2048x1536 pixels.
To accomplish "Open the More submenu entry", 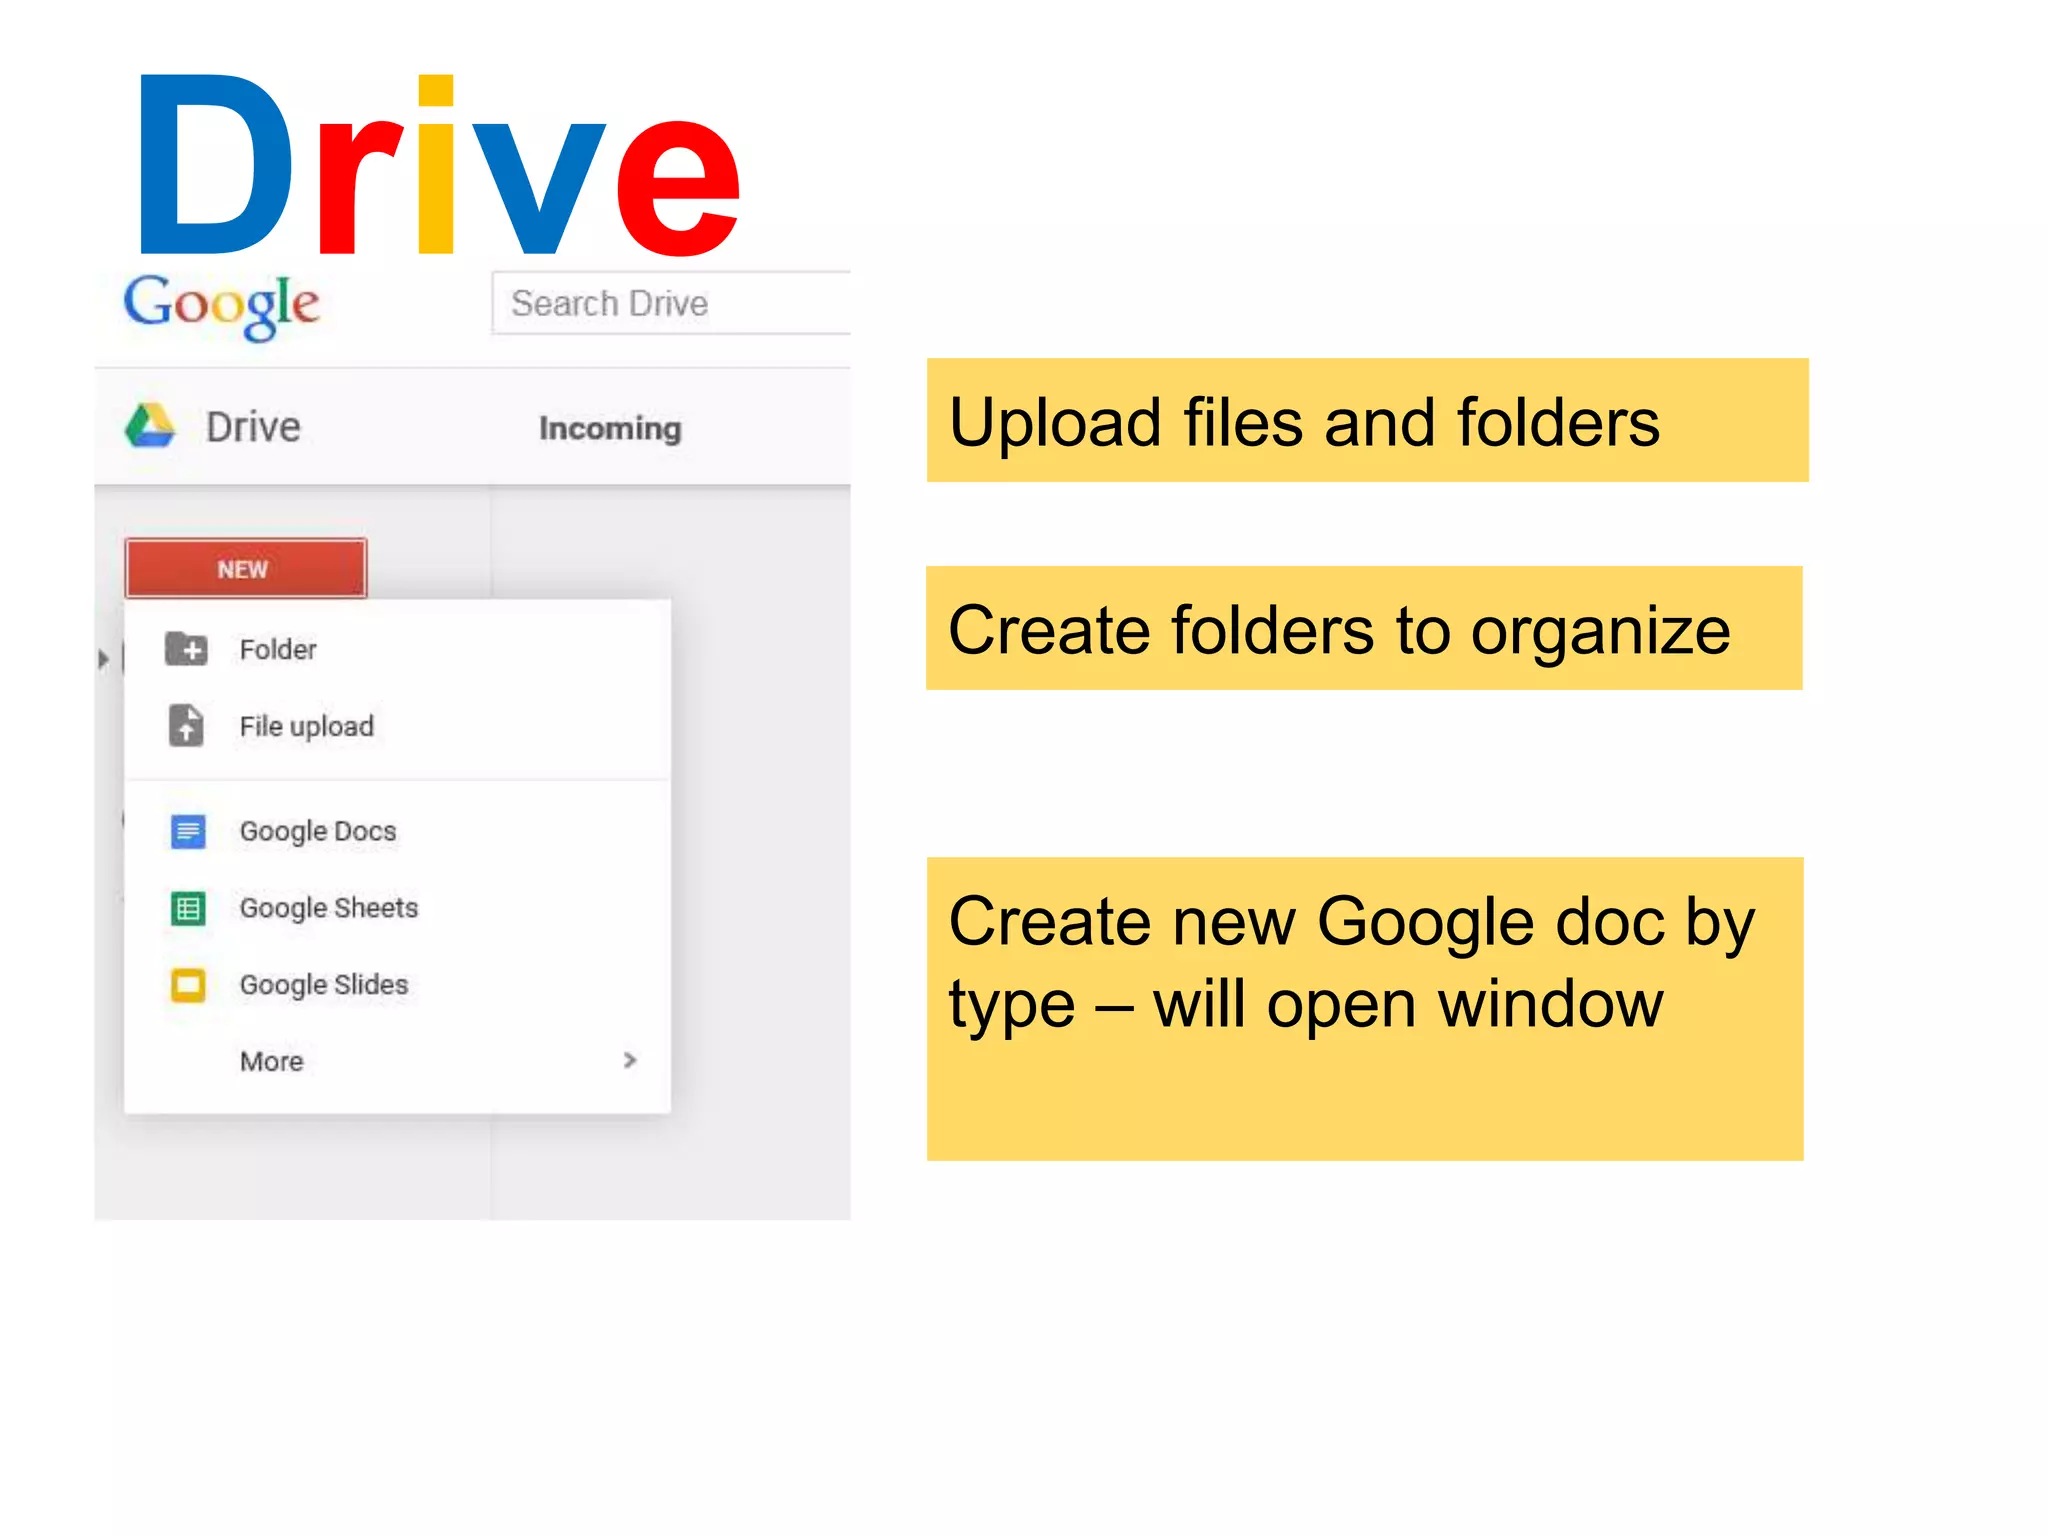I will point(397,1061).
